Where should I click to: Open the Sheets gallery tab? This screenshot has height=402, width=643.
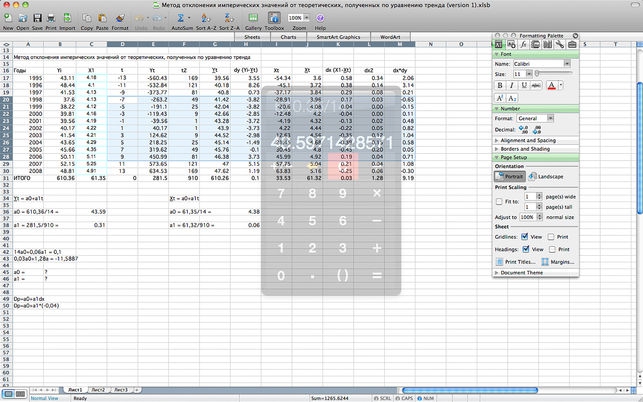pos(252,37)
